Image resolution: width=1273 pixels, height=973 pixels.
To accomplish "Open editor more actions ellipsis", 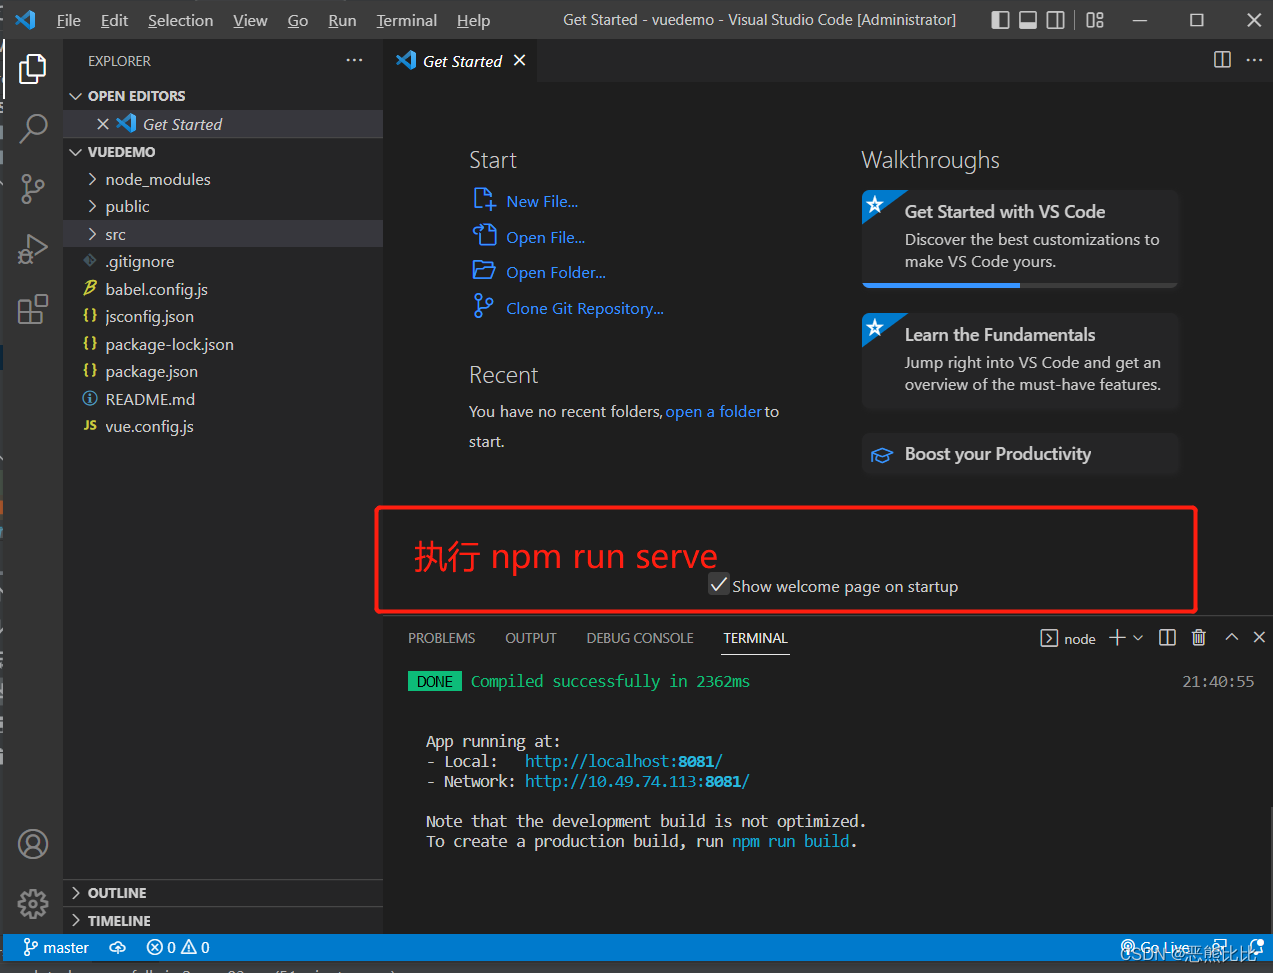I will (1254, 60).
